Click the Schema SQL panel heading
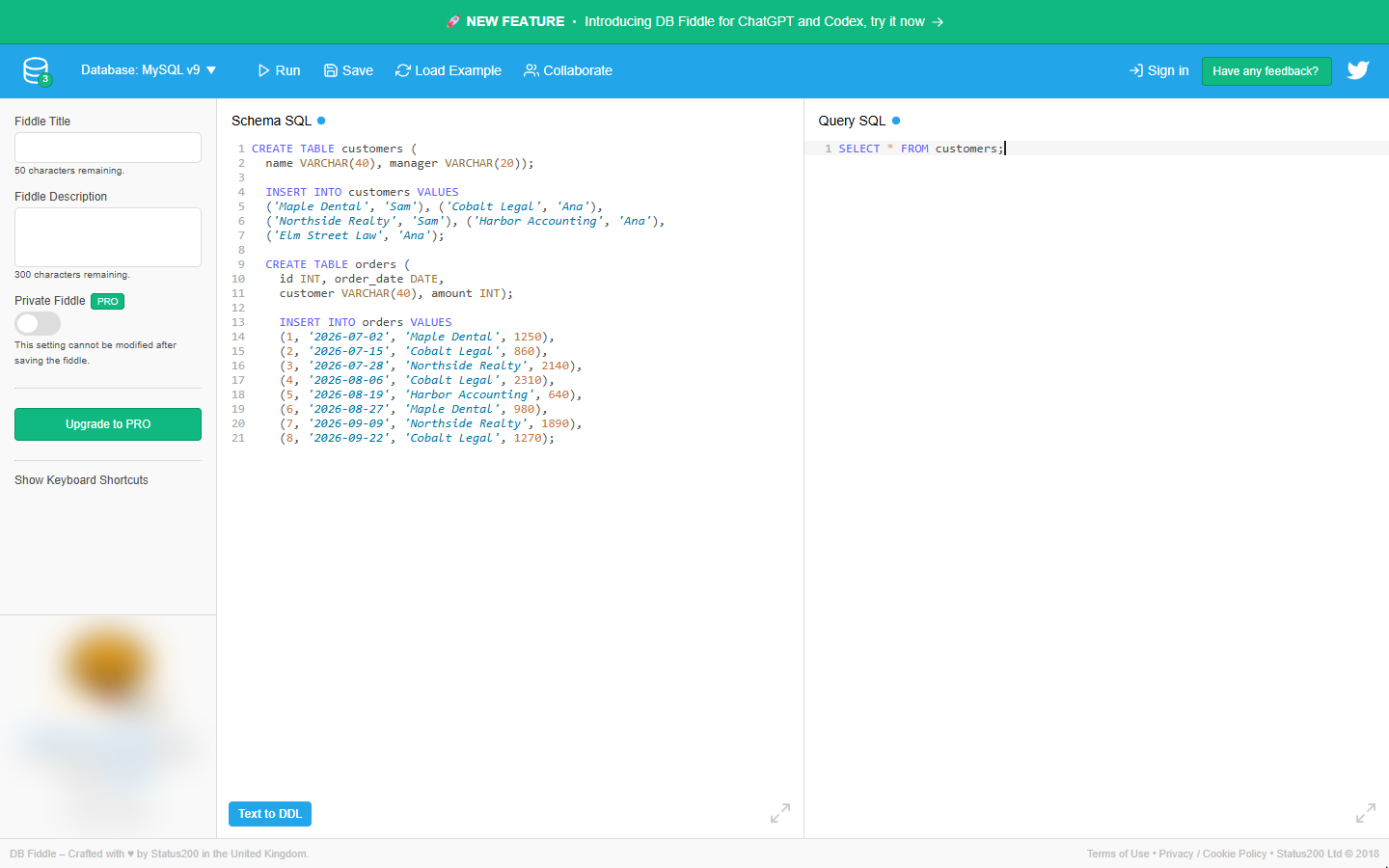1389x868 pixels. pos(271,121)
